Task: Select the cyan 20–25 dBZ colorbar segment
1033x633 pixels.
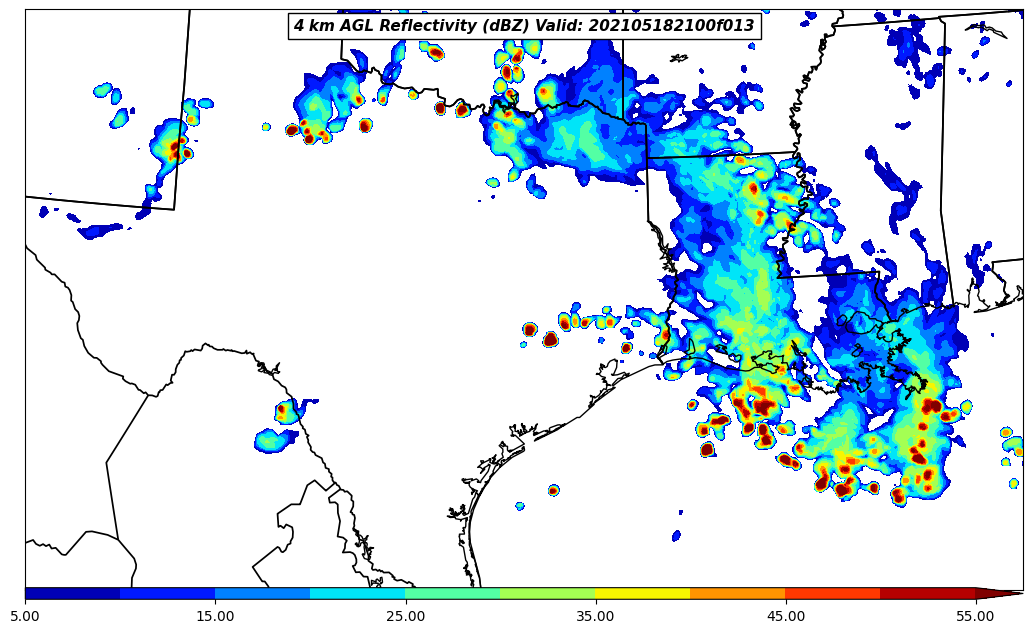Action: click(x=357, y=593)
